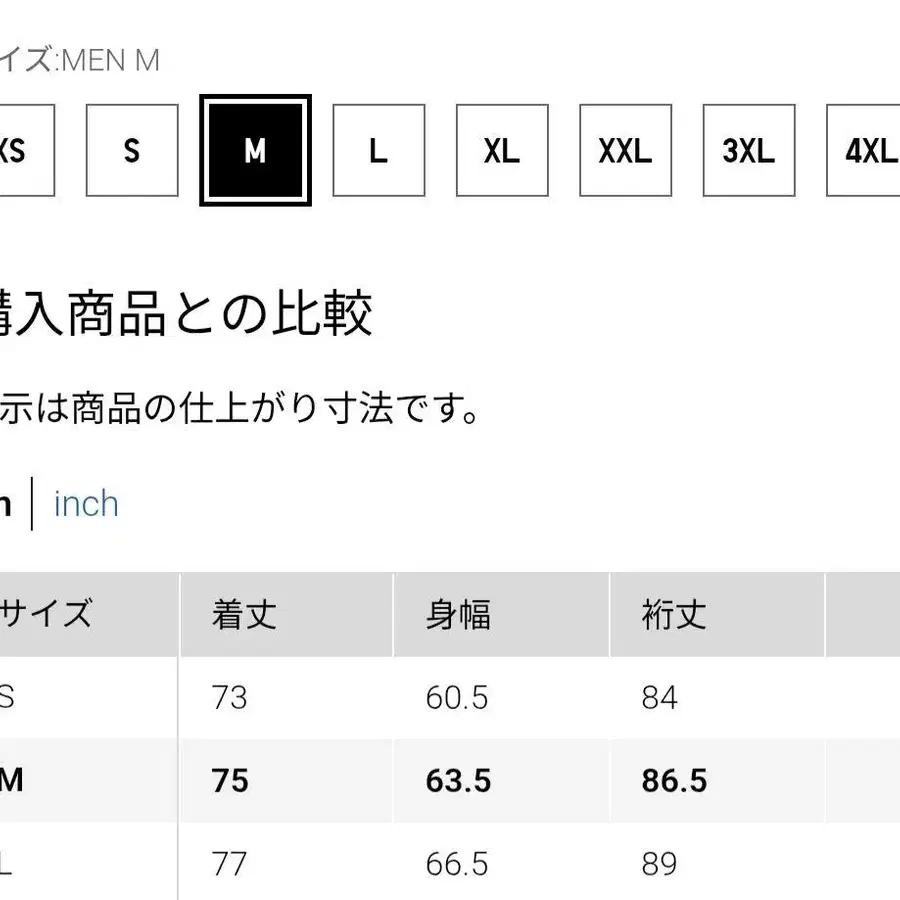Select the XL size button
Viewport: 900px width, 900px height.
[x=502, y=151]
